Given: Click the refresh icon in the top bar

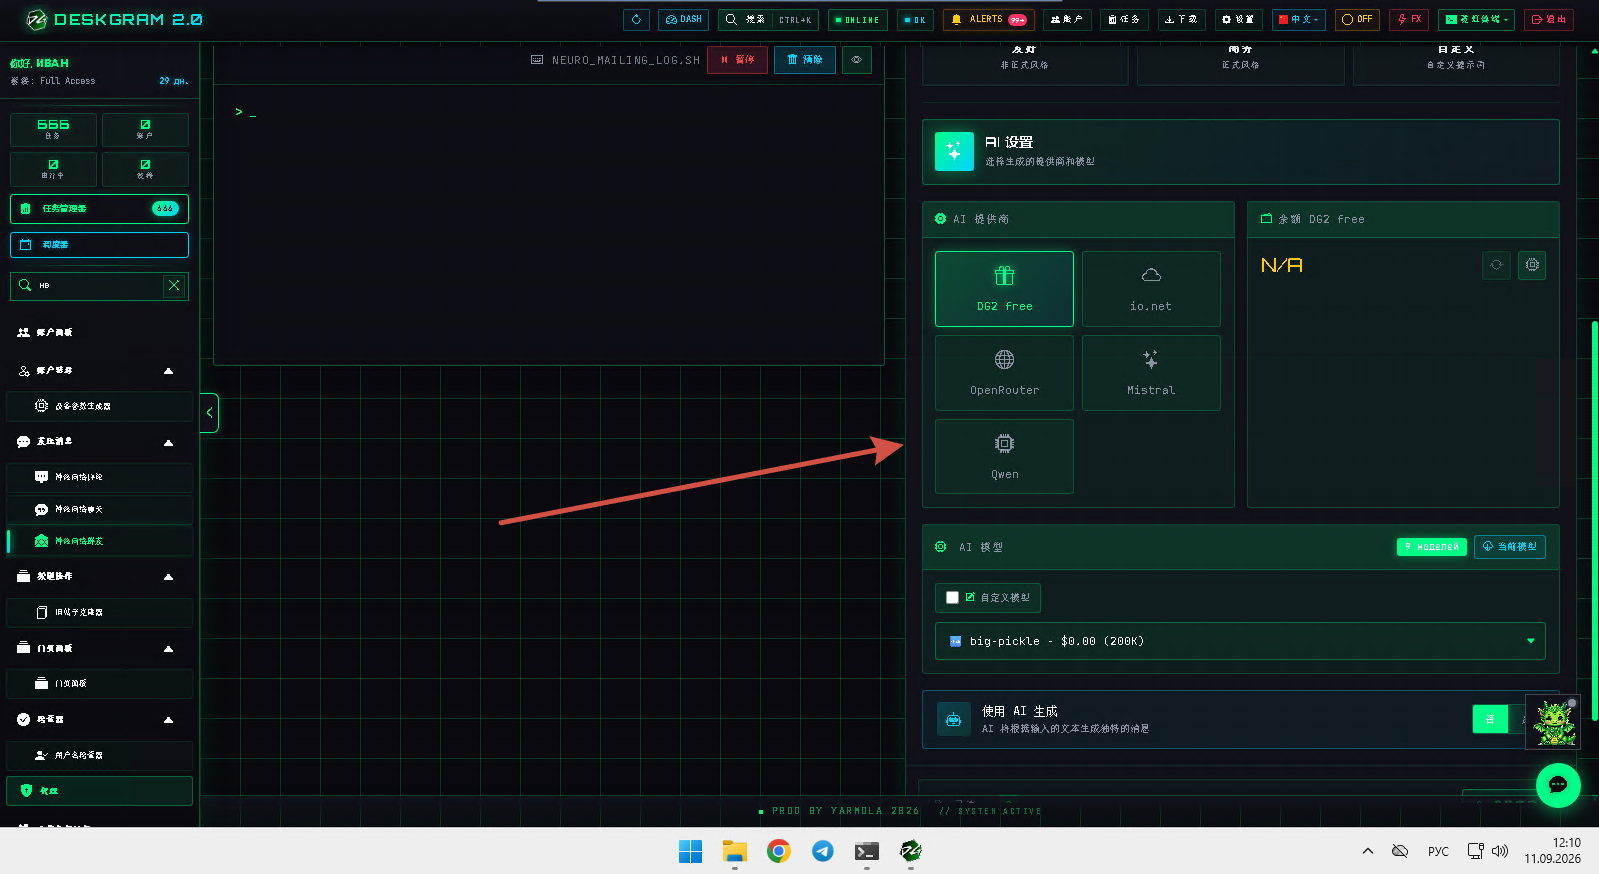Looking at the screenshot, I should pyautogui.click(x=636, y=19).
